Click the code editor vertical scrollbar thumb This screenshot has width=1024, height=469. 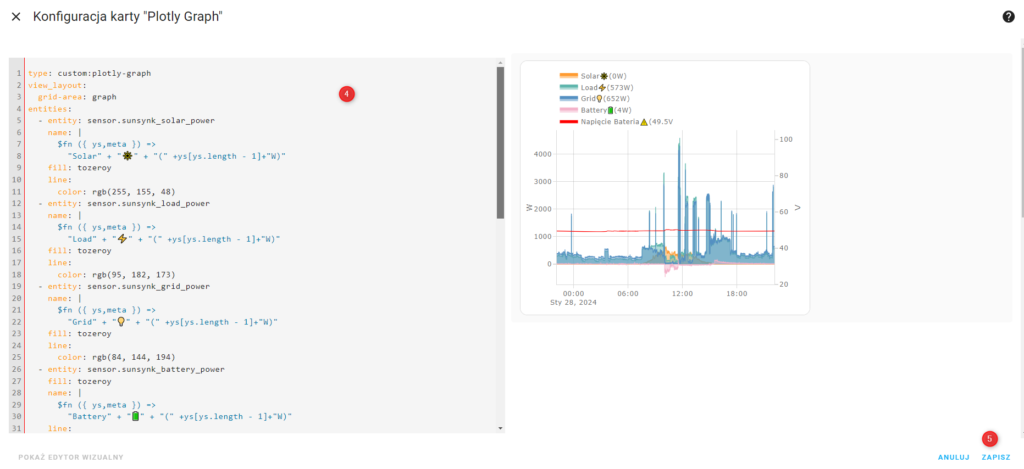click(x=500, y=140)
